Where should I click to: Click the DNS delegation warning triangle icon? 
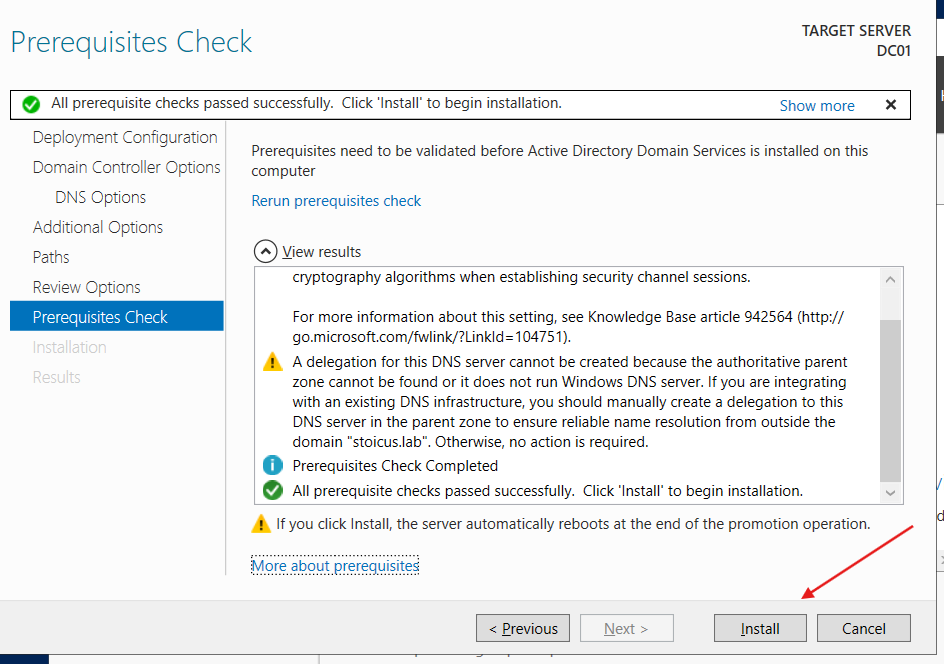273,362
